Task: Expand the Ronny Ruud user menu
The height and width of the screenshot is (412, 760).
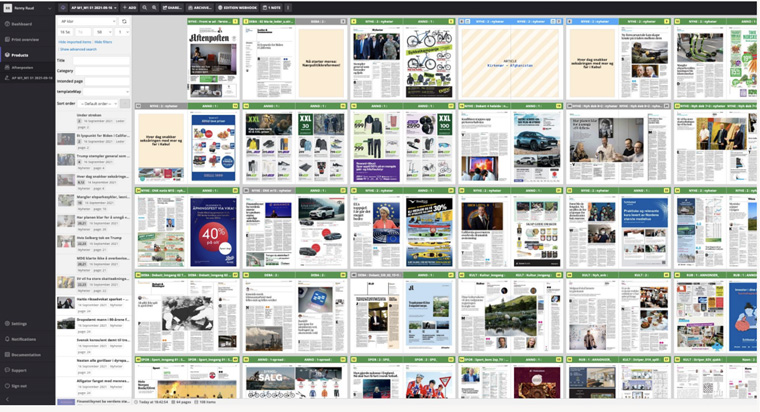Action: pyautogui.click(x=28, y=8)
